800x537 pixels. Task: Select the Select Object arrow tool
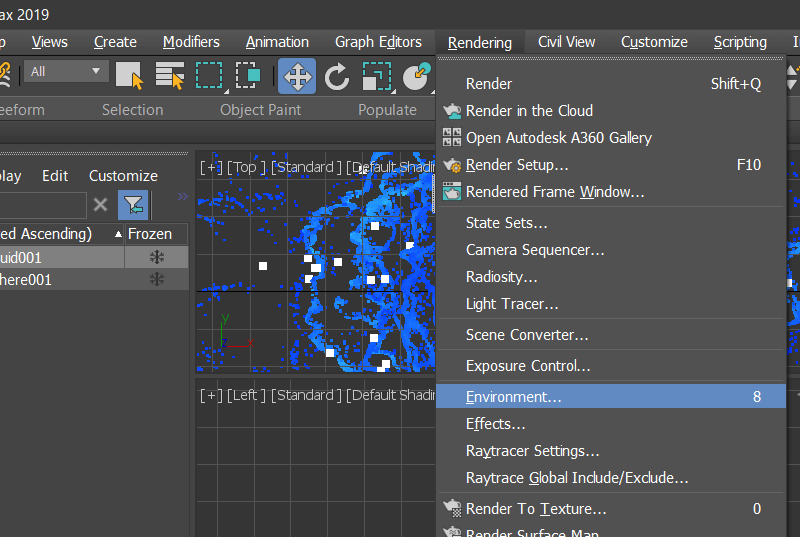point(129,76)
